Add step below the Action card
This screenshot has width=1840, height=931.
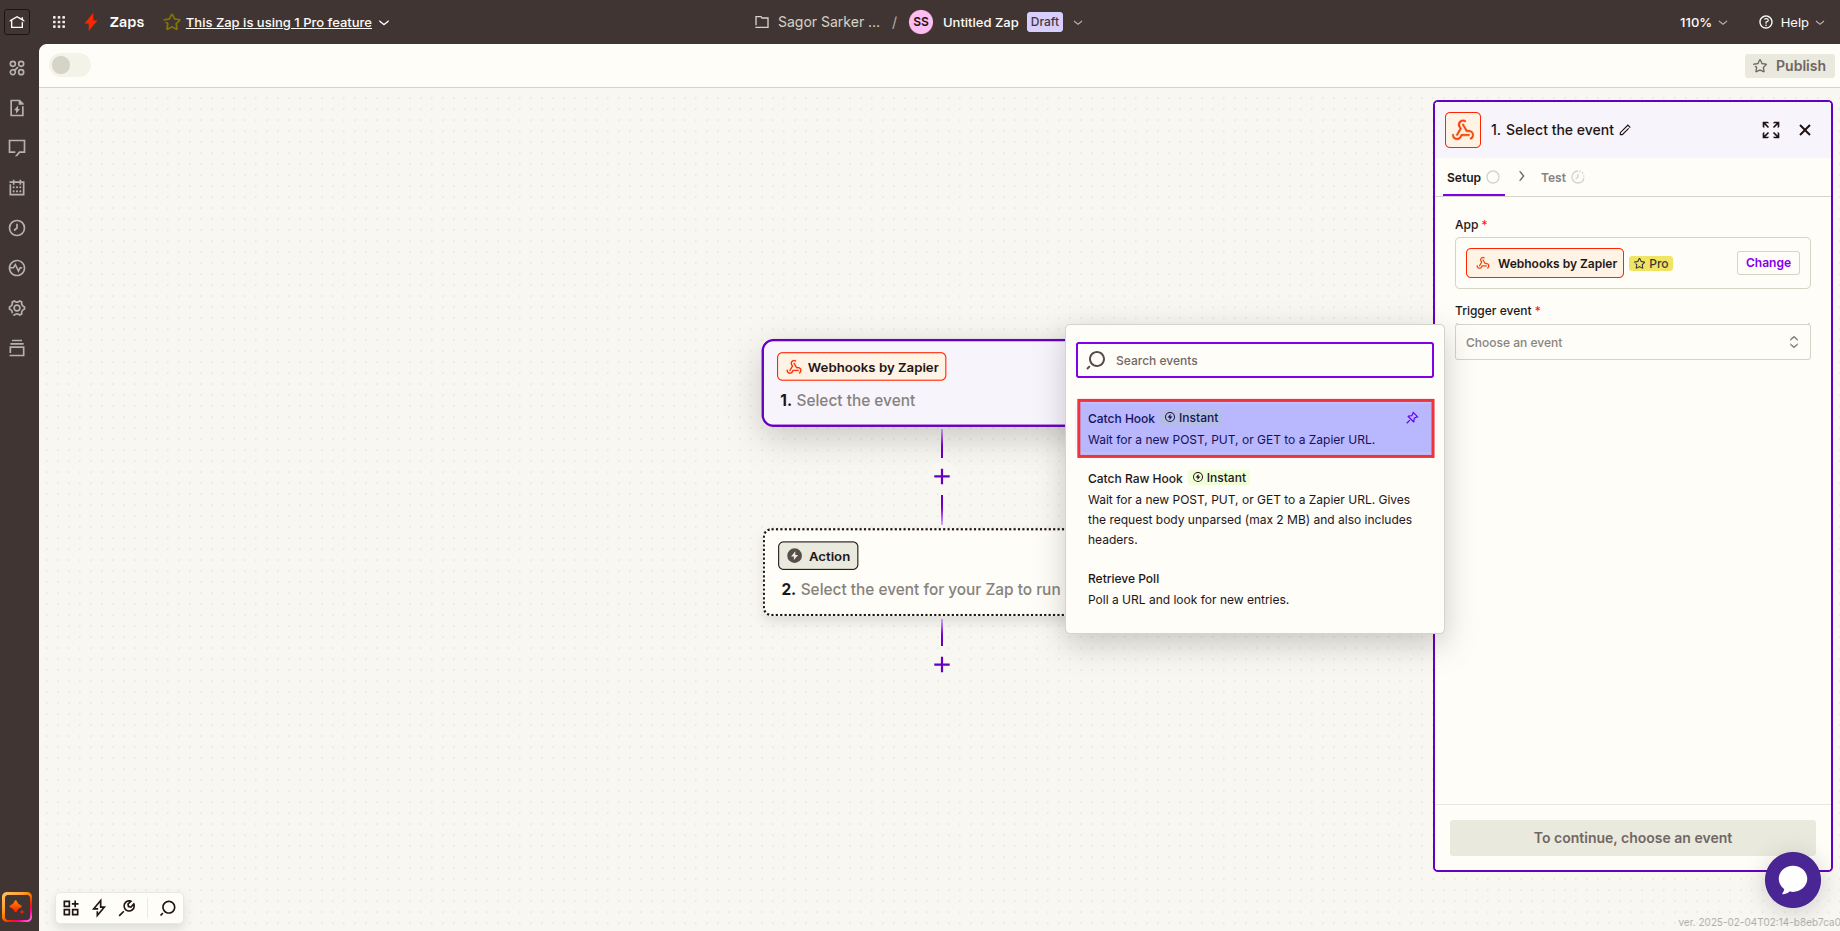942,665
